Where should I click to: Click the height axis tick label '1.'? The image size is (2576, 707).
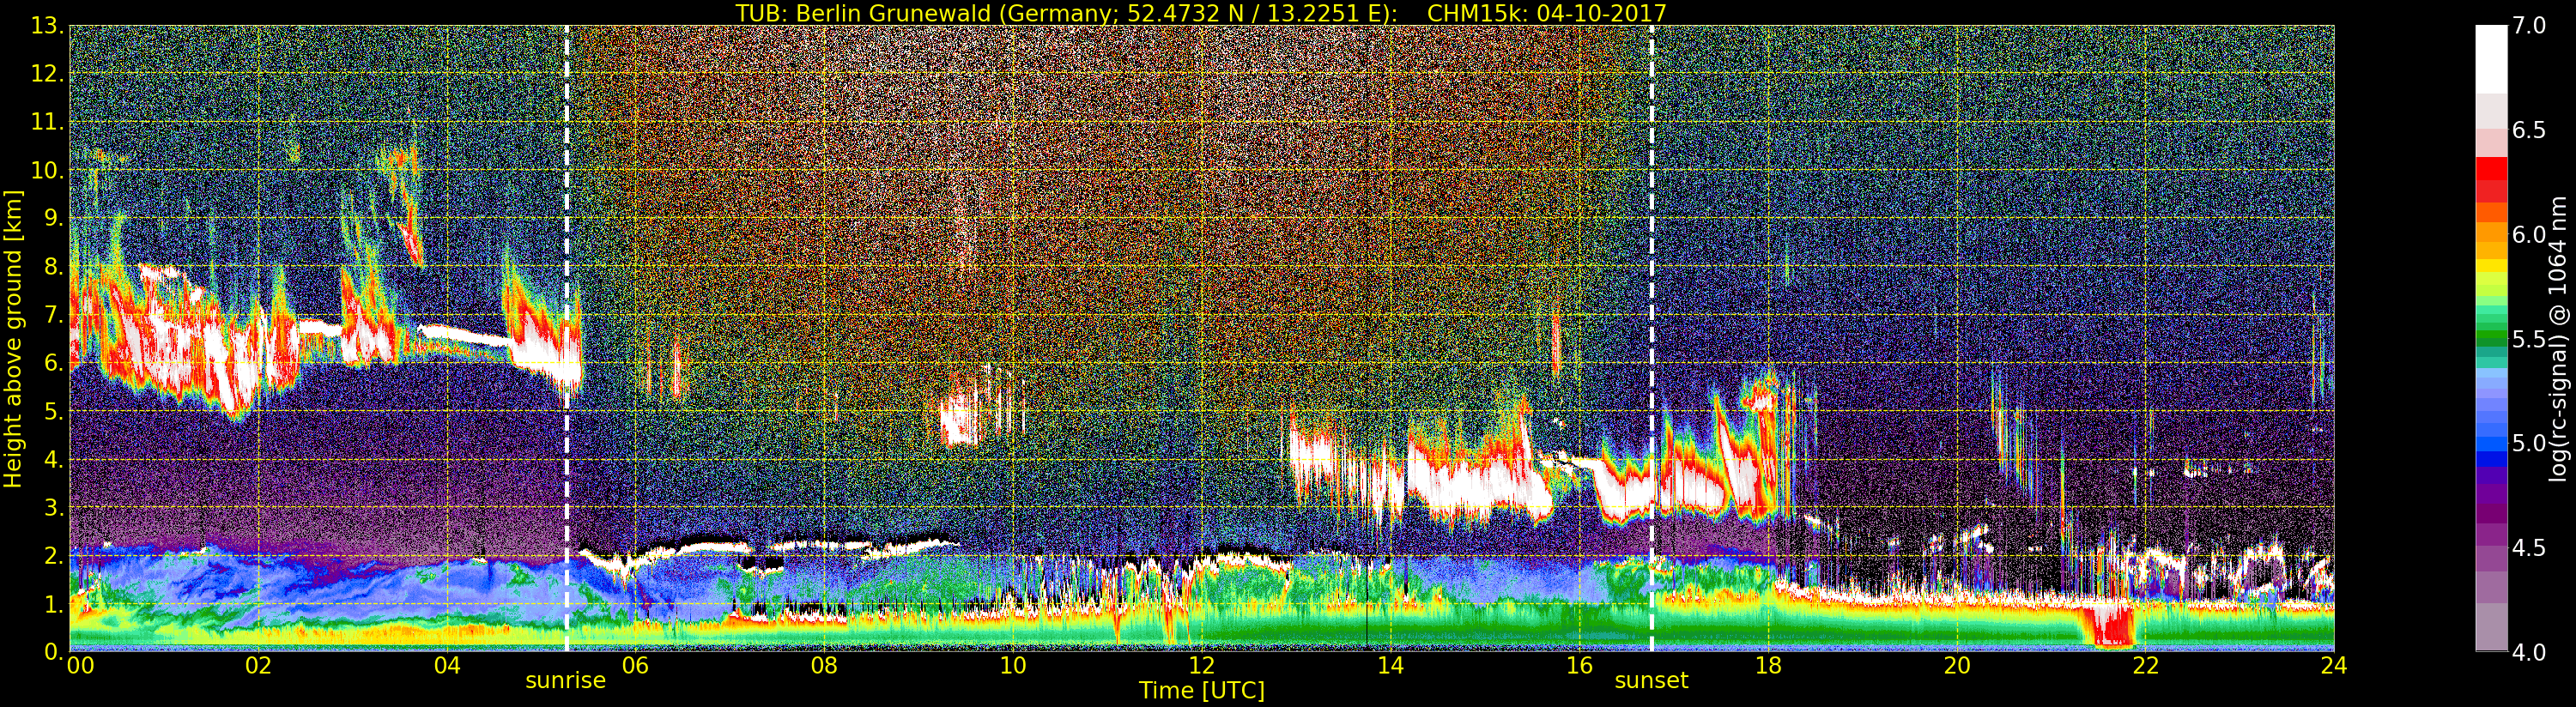tap(54, 603)
